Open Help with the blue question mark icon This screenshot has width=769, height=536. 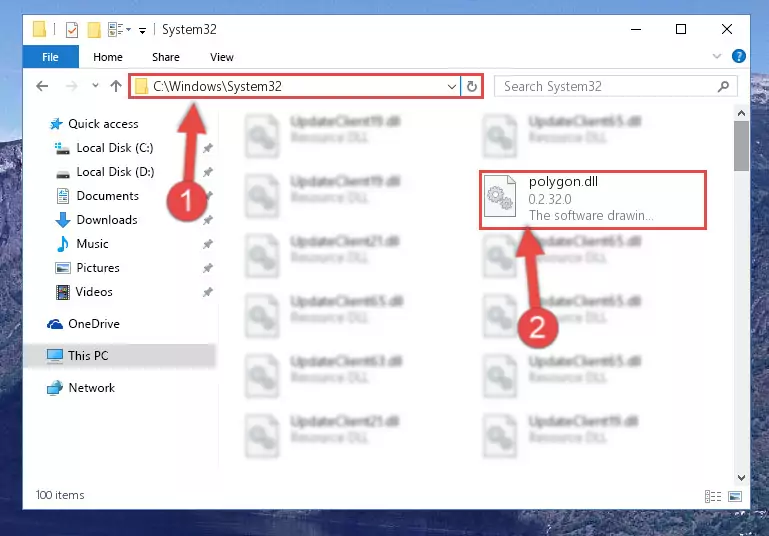point(738,56)
